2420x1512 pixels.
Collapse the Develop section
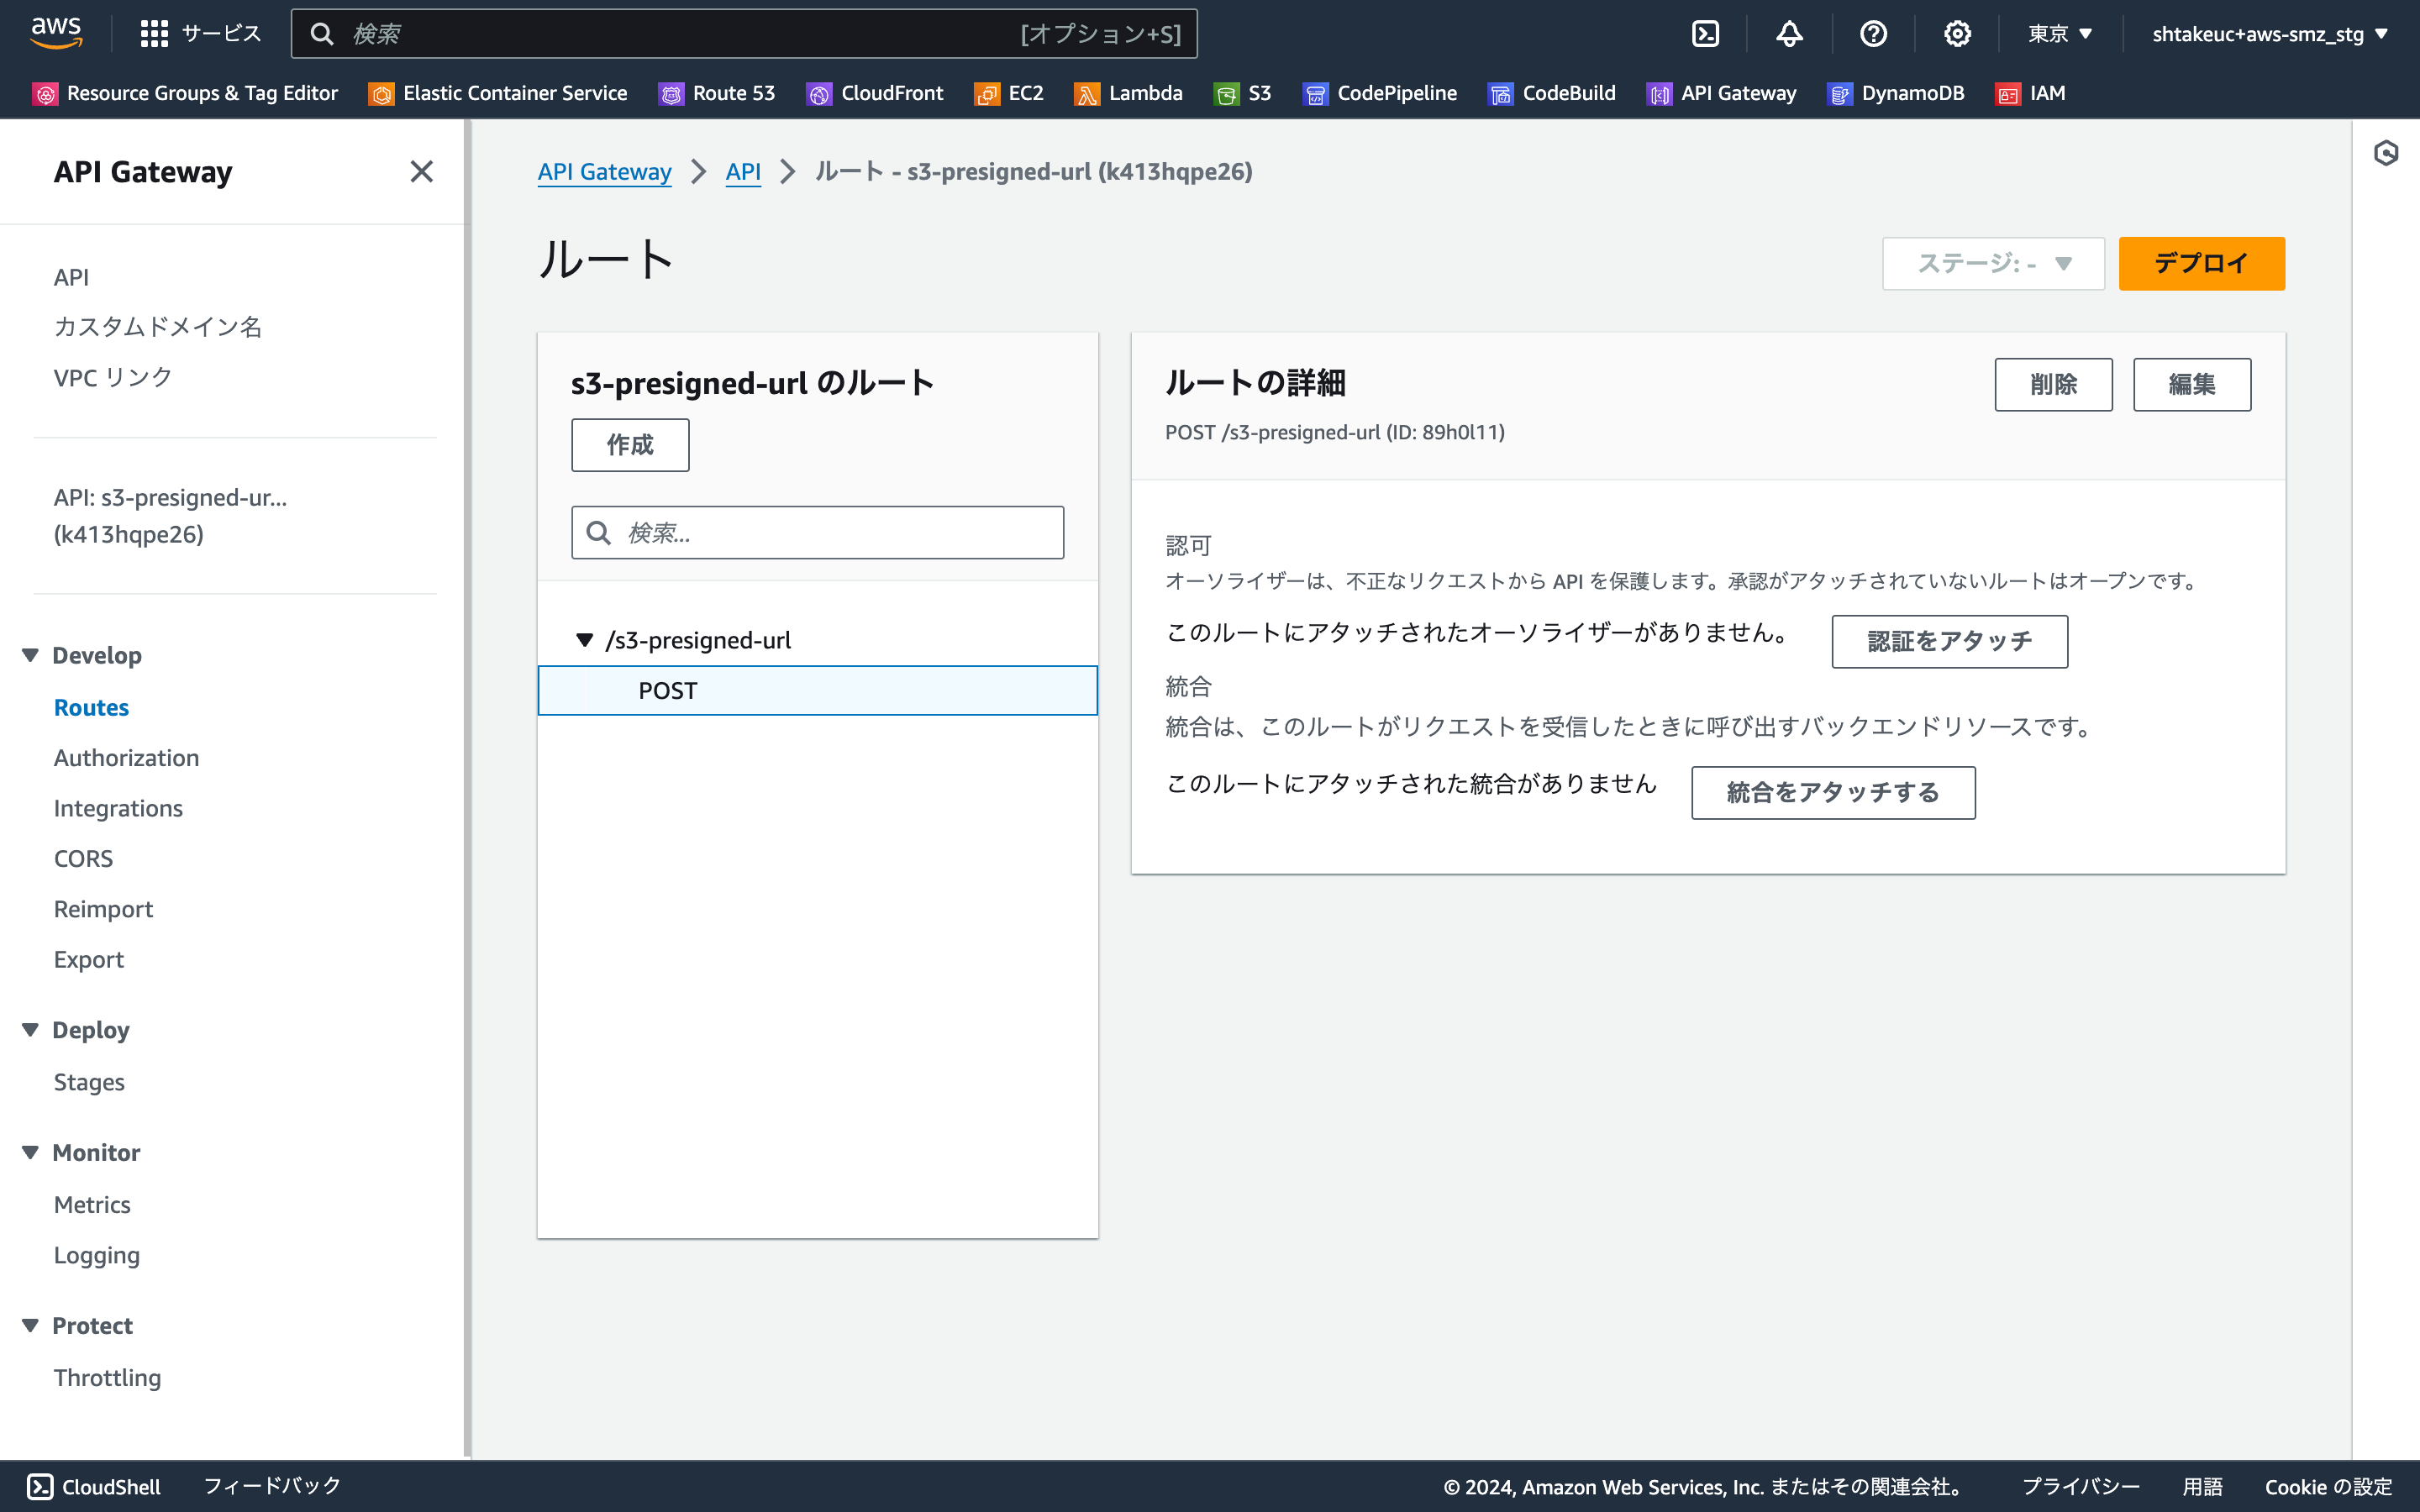[x=30, y=655]
